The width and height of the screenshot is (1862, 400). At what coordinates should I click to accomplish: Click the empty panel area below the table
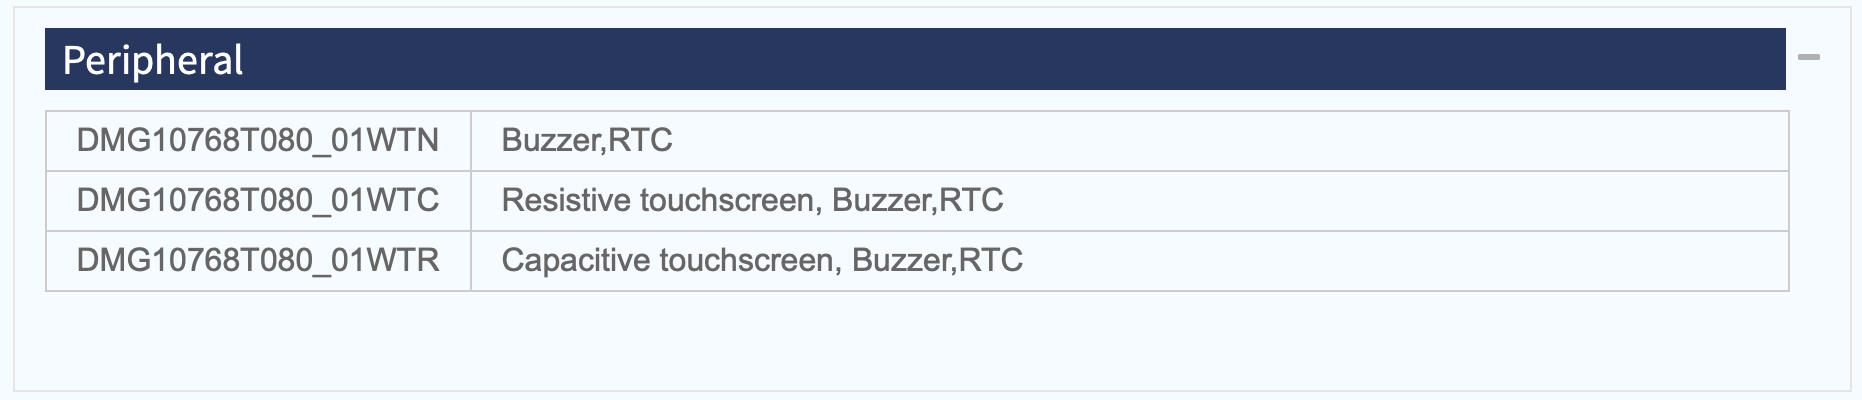[x=915, y=340]
